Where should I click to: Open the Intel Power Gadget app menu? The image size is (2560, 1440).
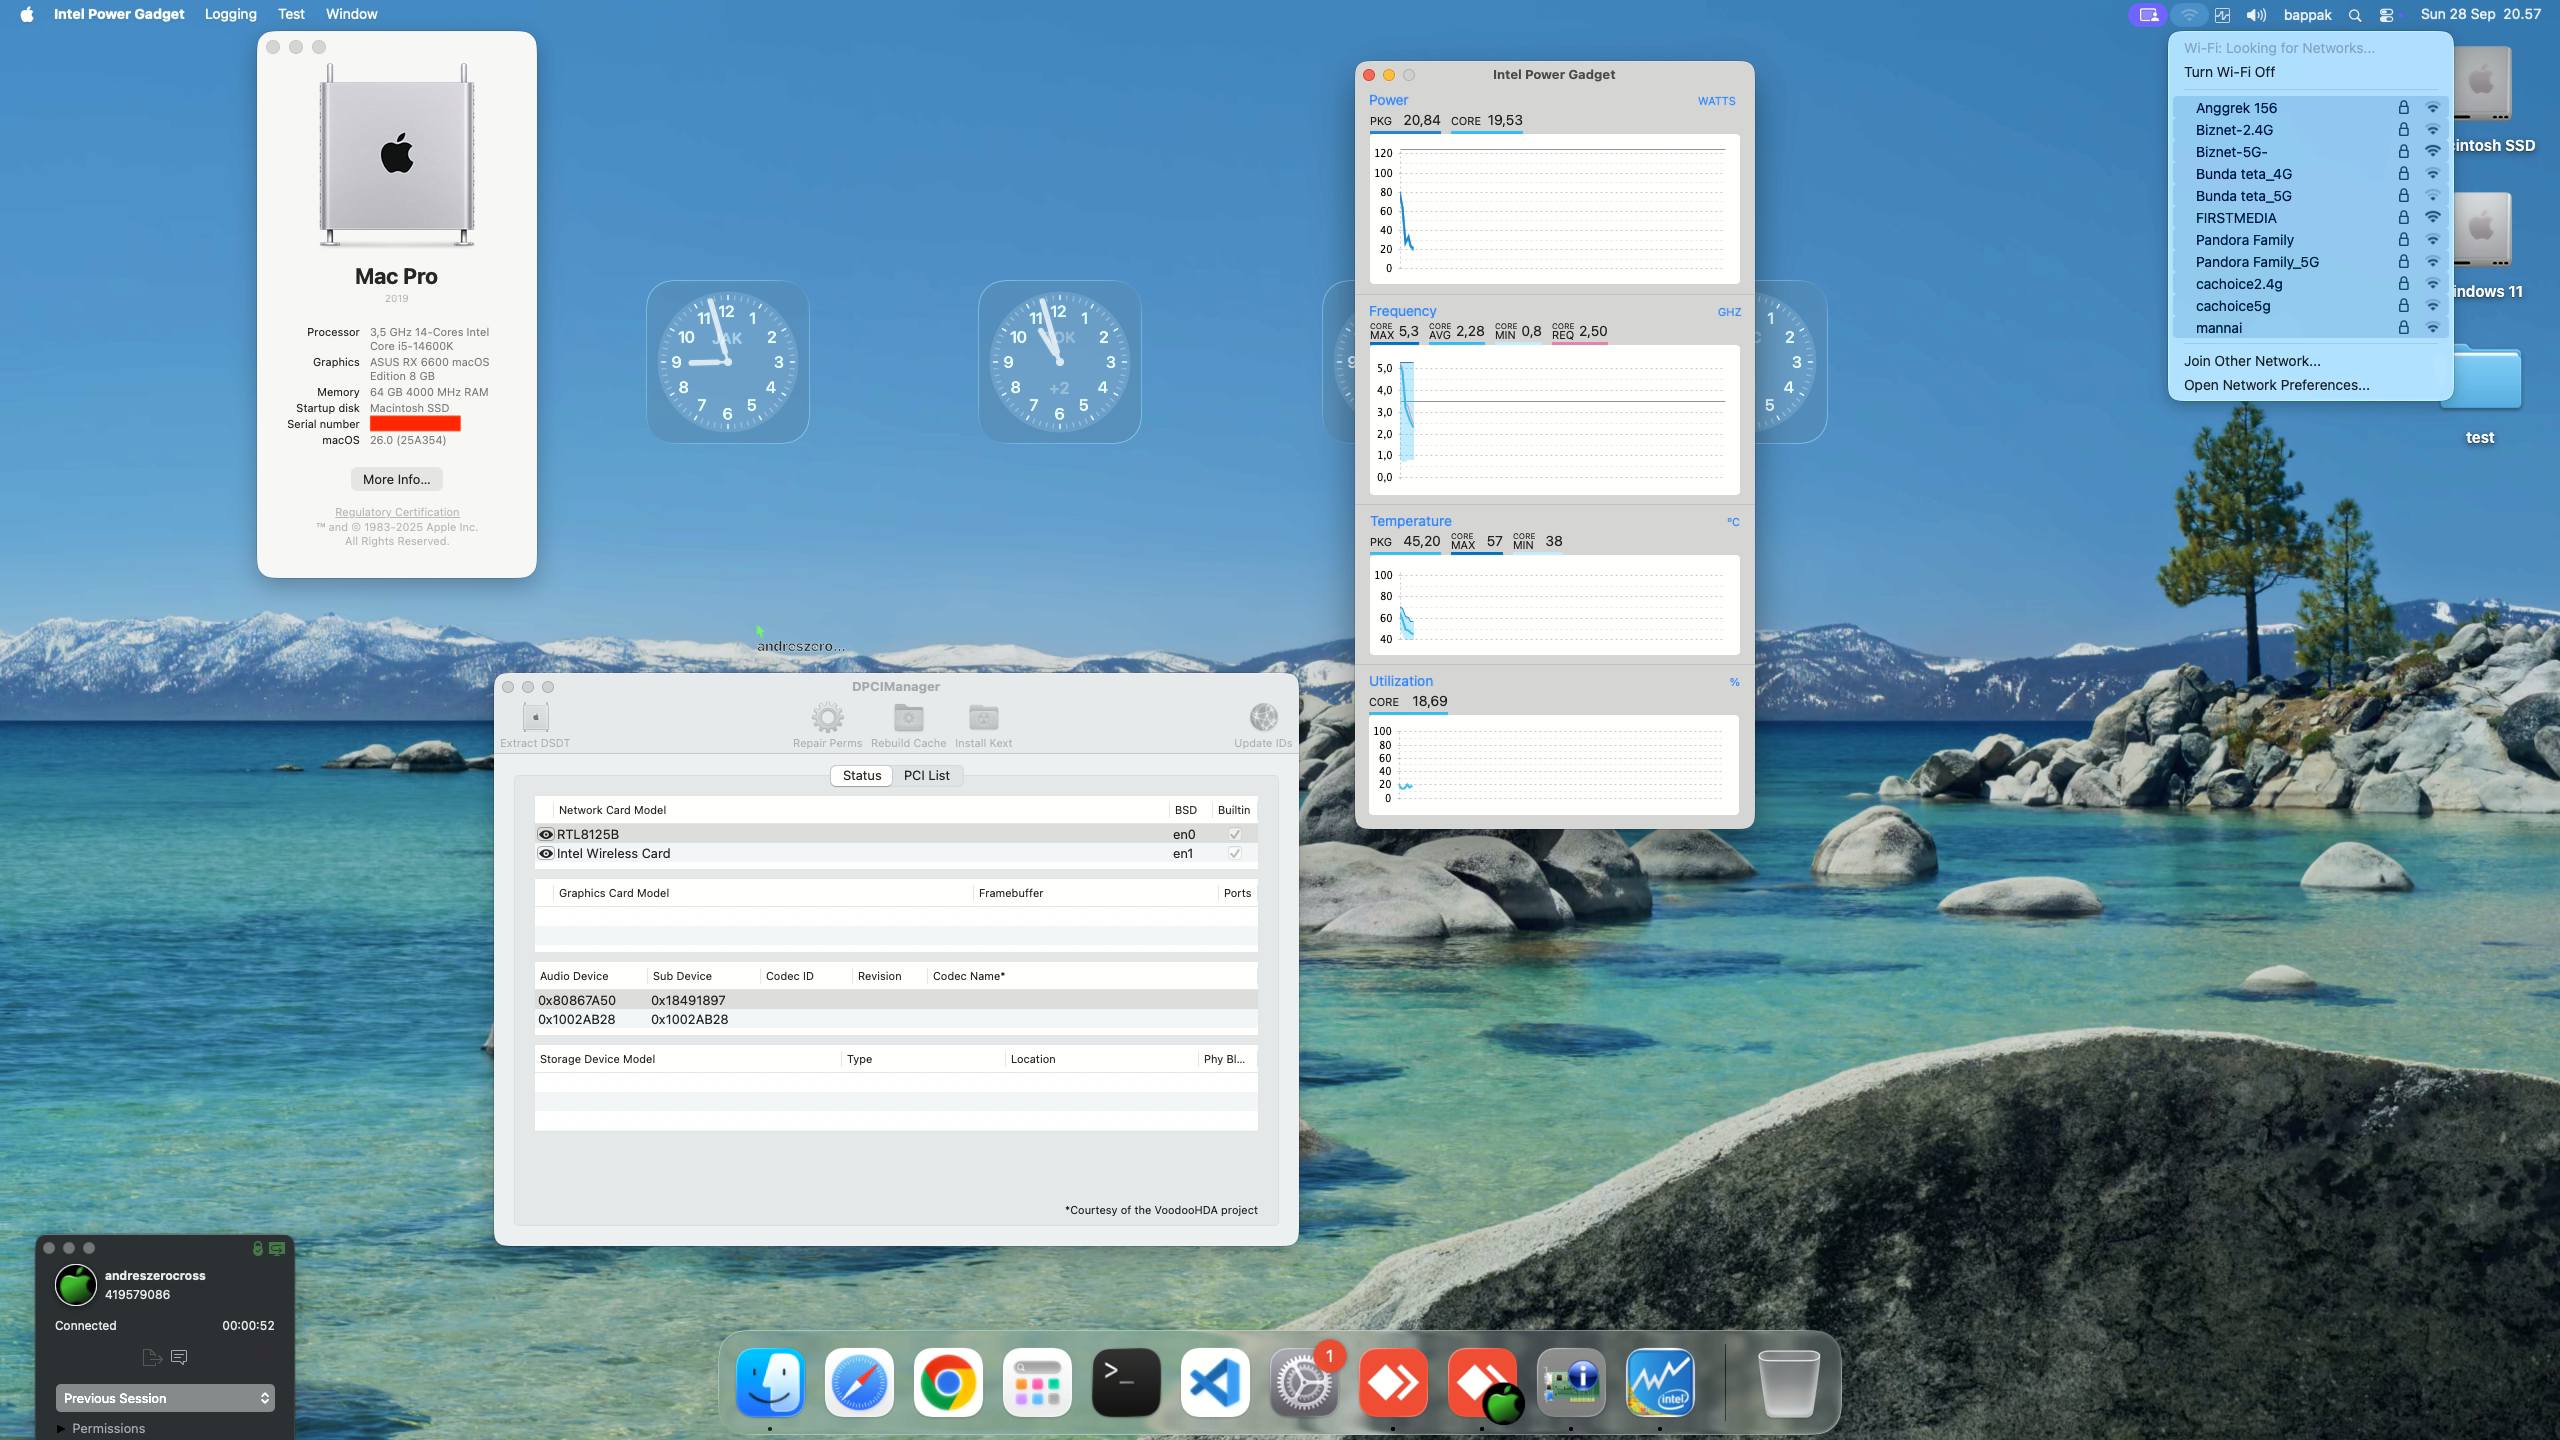coord(119,14)
